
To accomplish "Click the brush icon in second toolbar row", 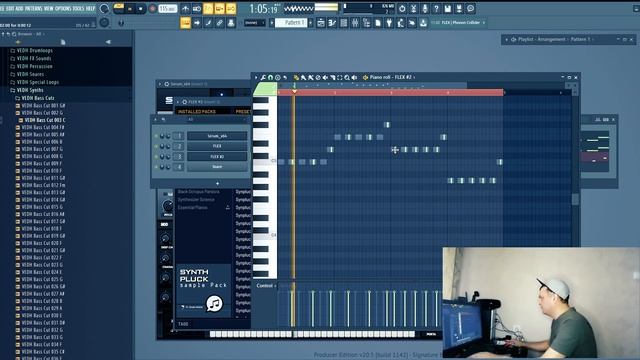I will pyautogui.click(x=208, y=23).
